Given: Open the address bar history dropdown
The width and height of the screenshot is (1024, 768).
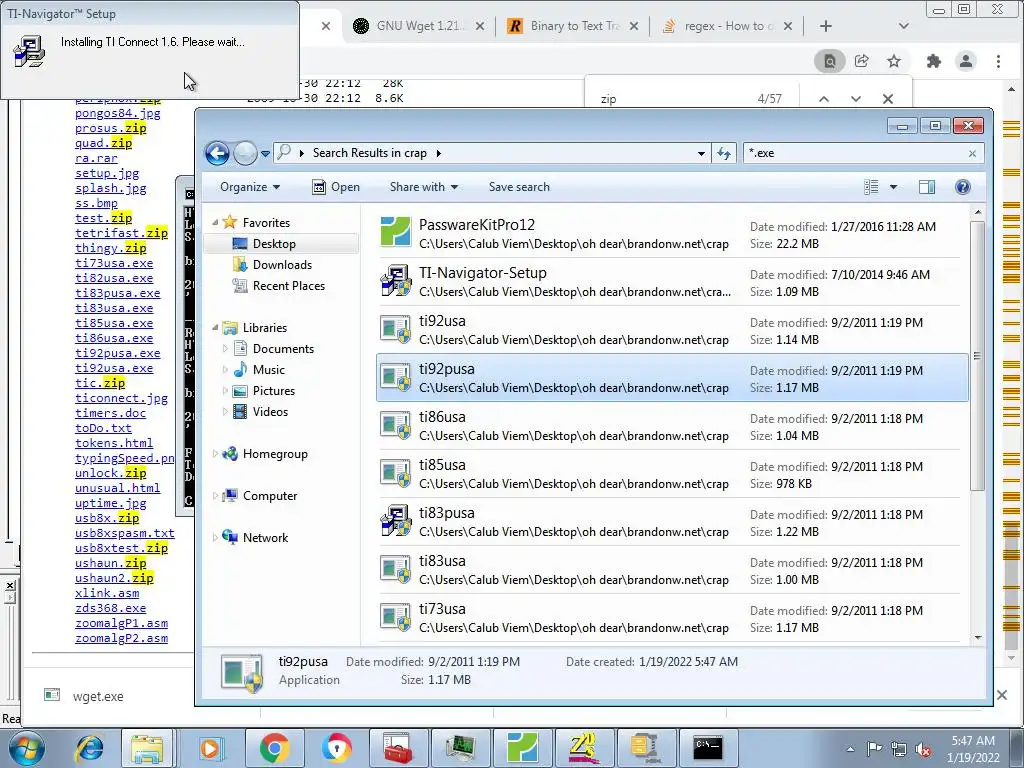Looking at the screenshot, I should click(x=701, y=154).
